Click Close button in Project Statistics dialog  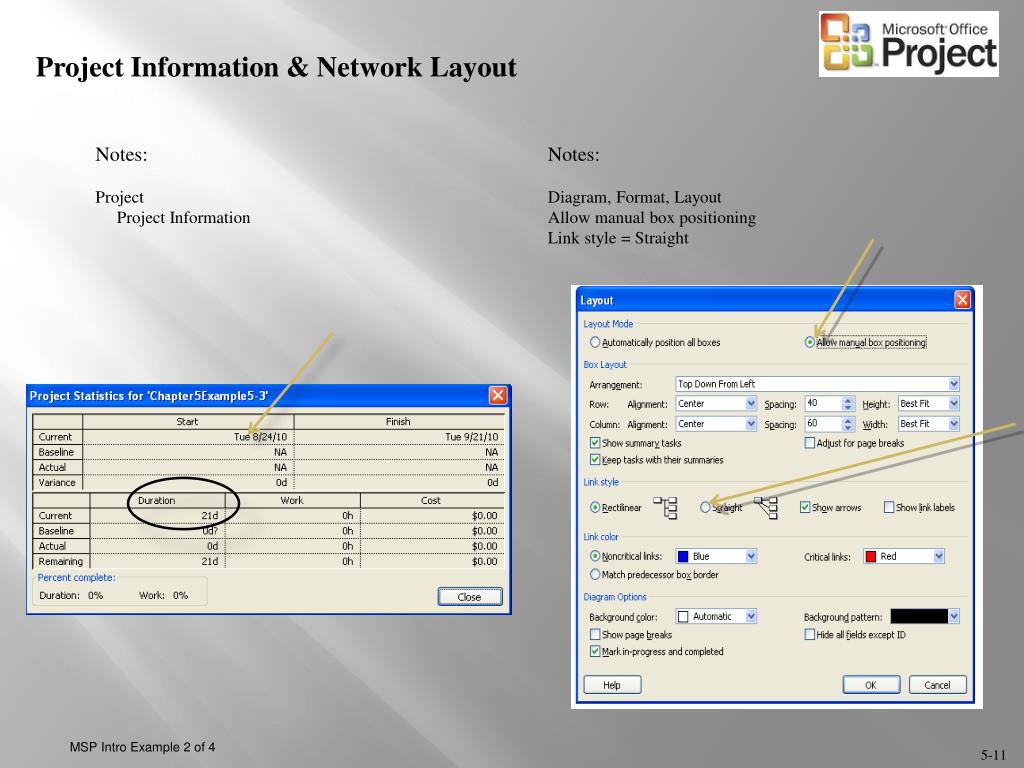click(x=470, y=596)
